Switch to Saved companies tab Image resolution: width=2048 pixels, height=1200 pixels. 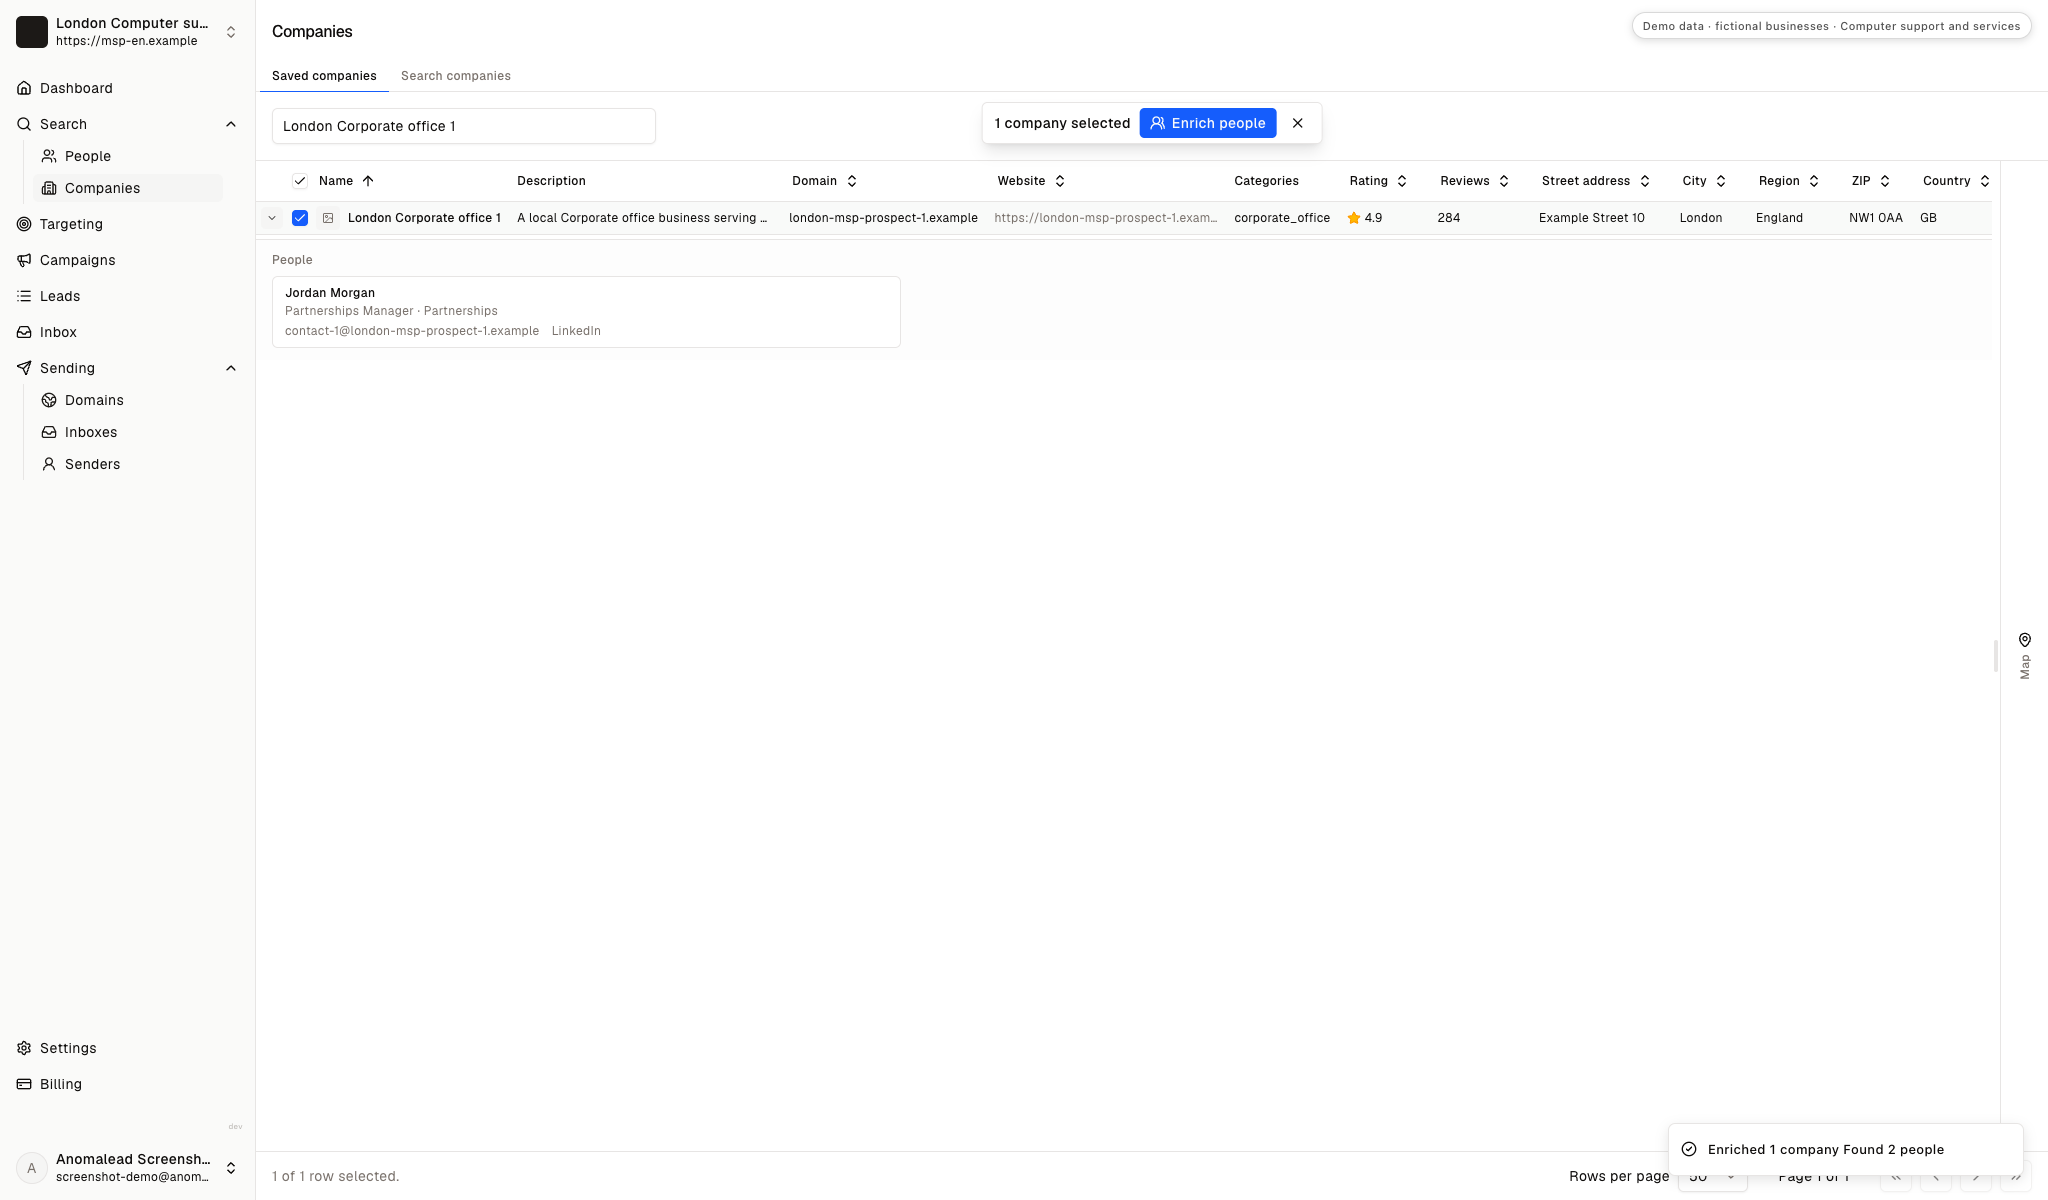click(x=324, y=76)
